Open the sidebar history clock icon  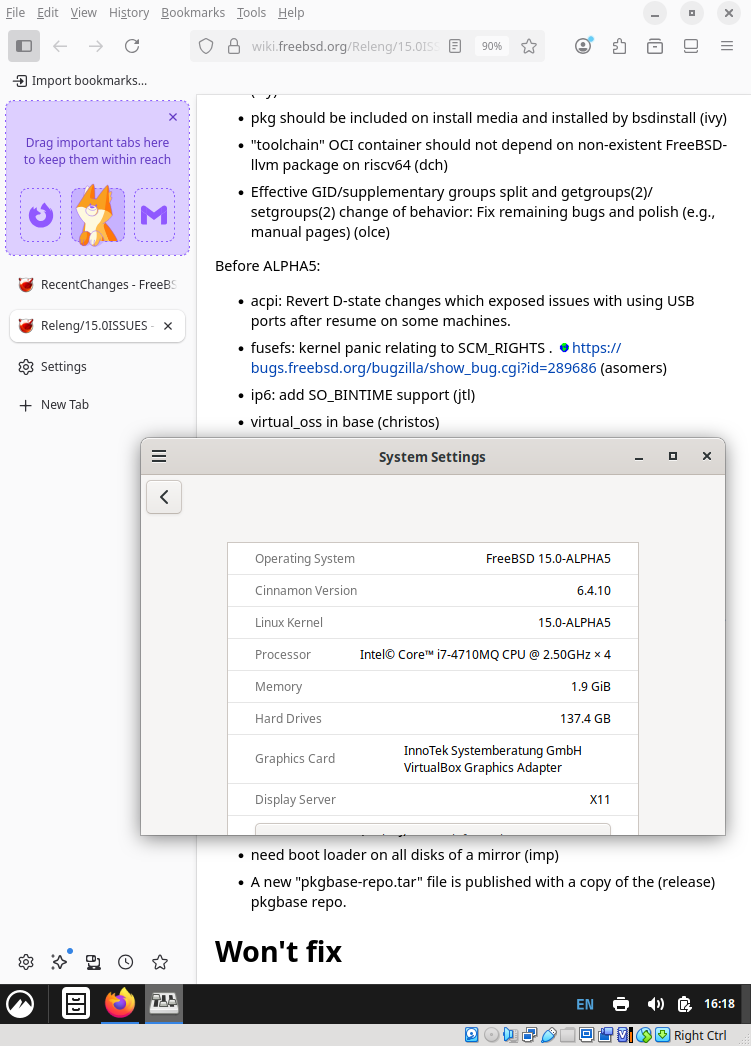point(126,962)
